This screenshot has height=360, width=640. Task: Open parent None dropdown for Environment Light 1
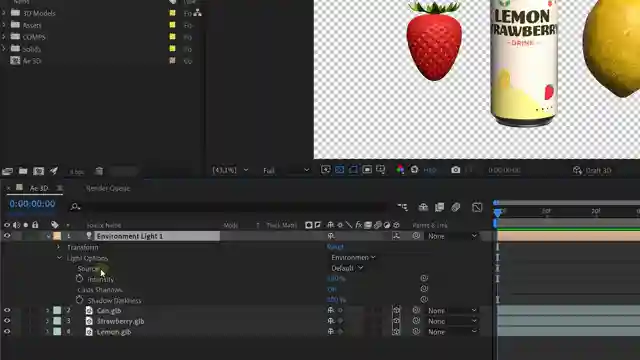[452, 236]
